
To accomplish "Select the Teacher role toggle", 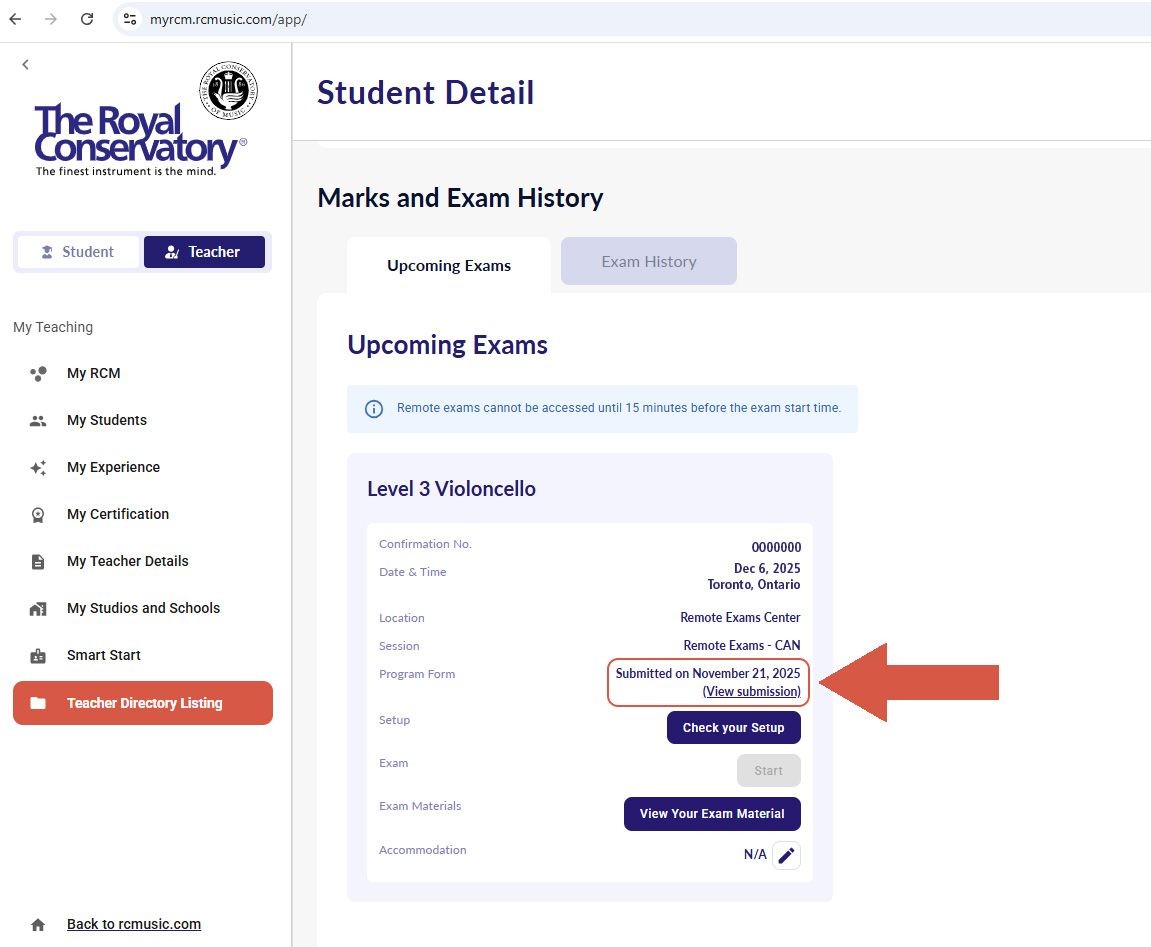I will coord(204,252).
